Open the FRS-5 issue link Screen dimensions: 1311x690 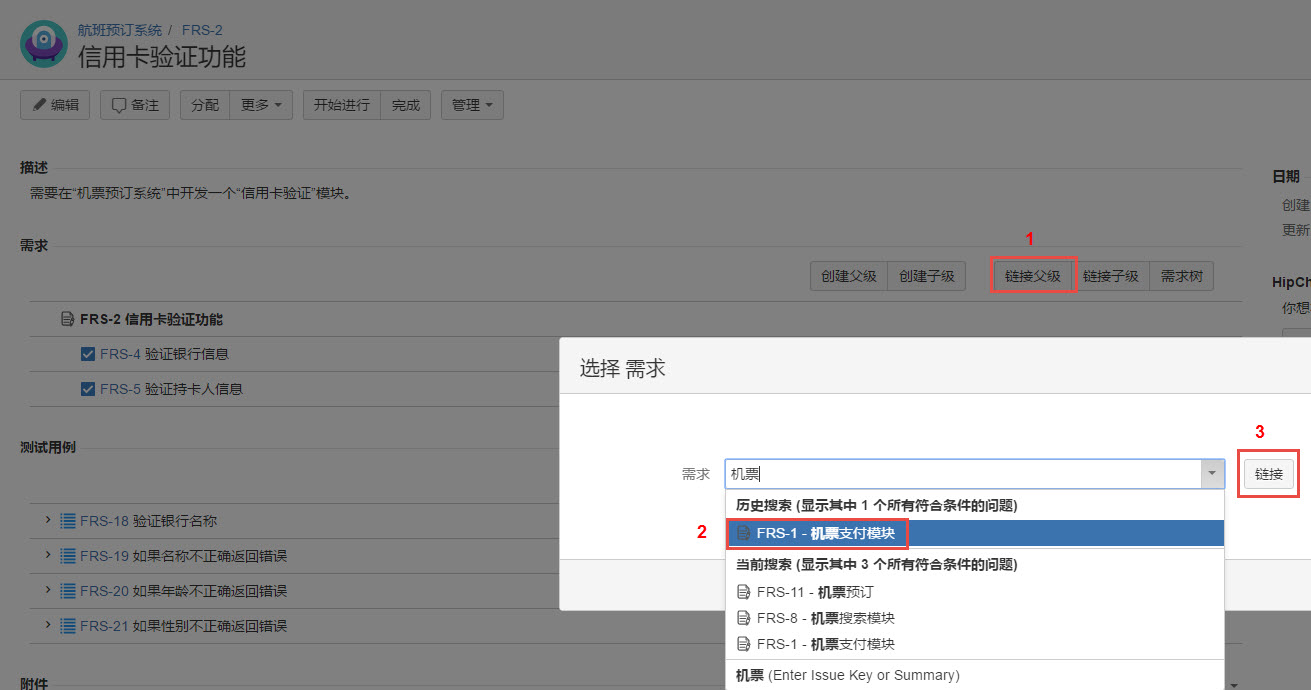click(x=120, y=389)
